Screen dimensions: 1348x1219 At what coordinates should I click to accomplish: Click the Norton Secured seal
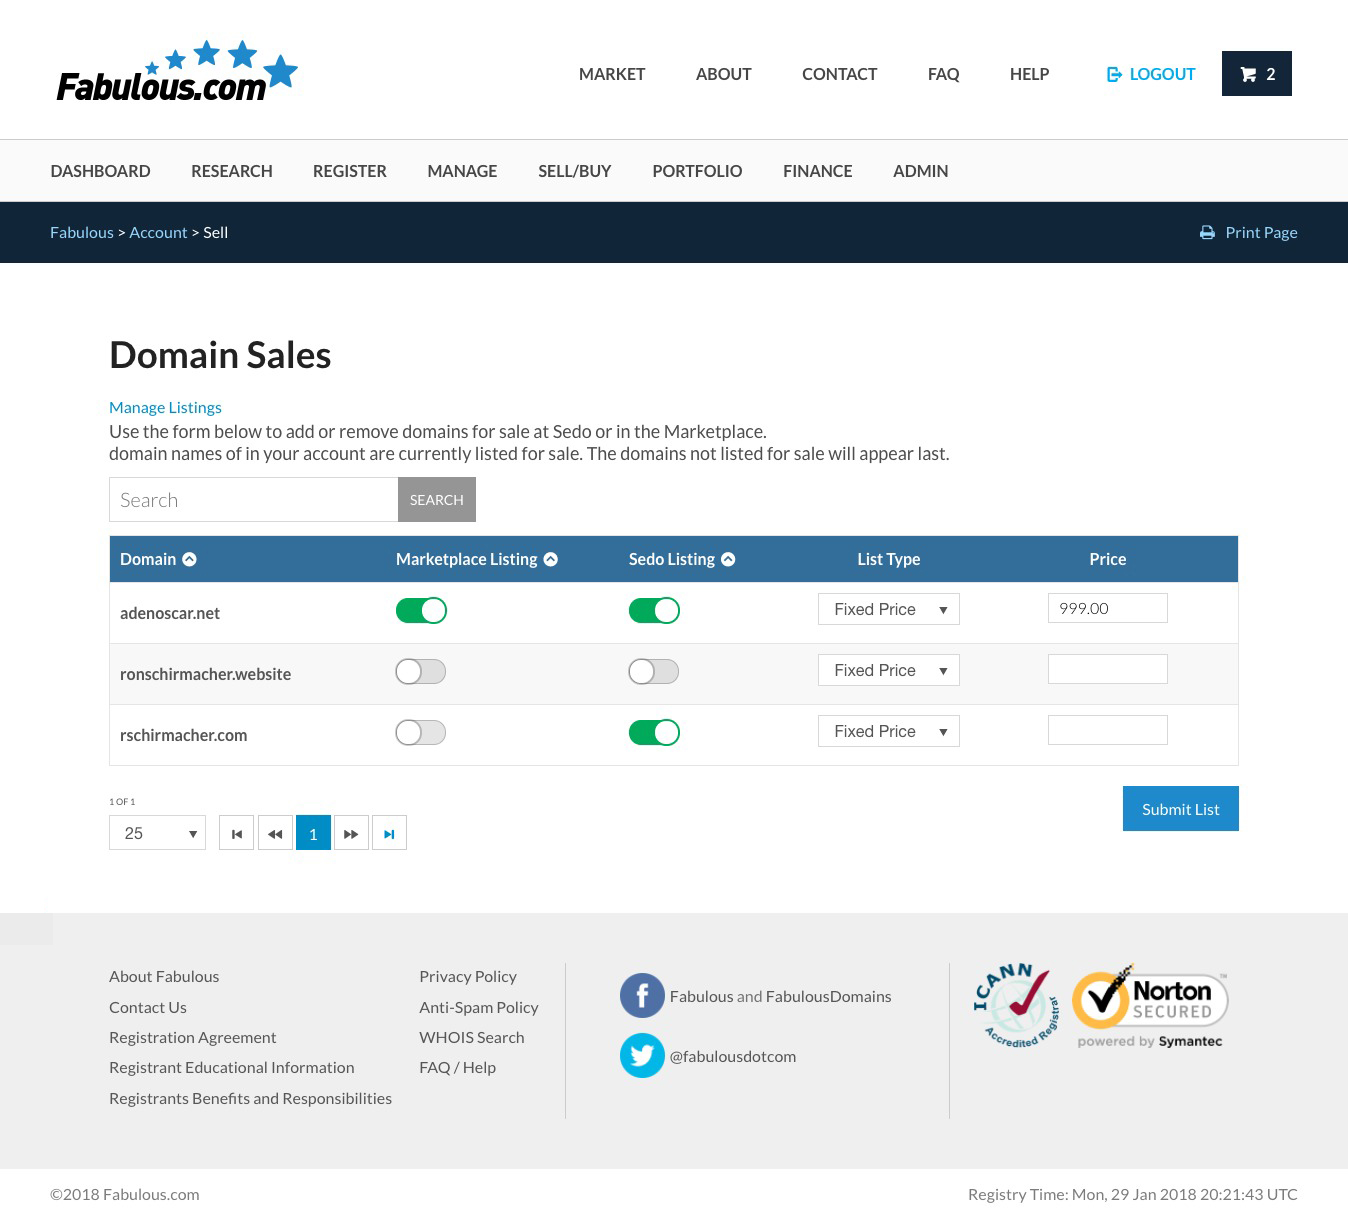pos(1150,1007)
